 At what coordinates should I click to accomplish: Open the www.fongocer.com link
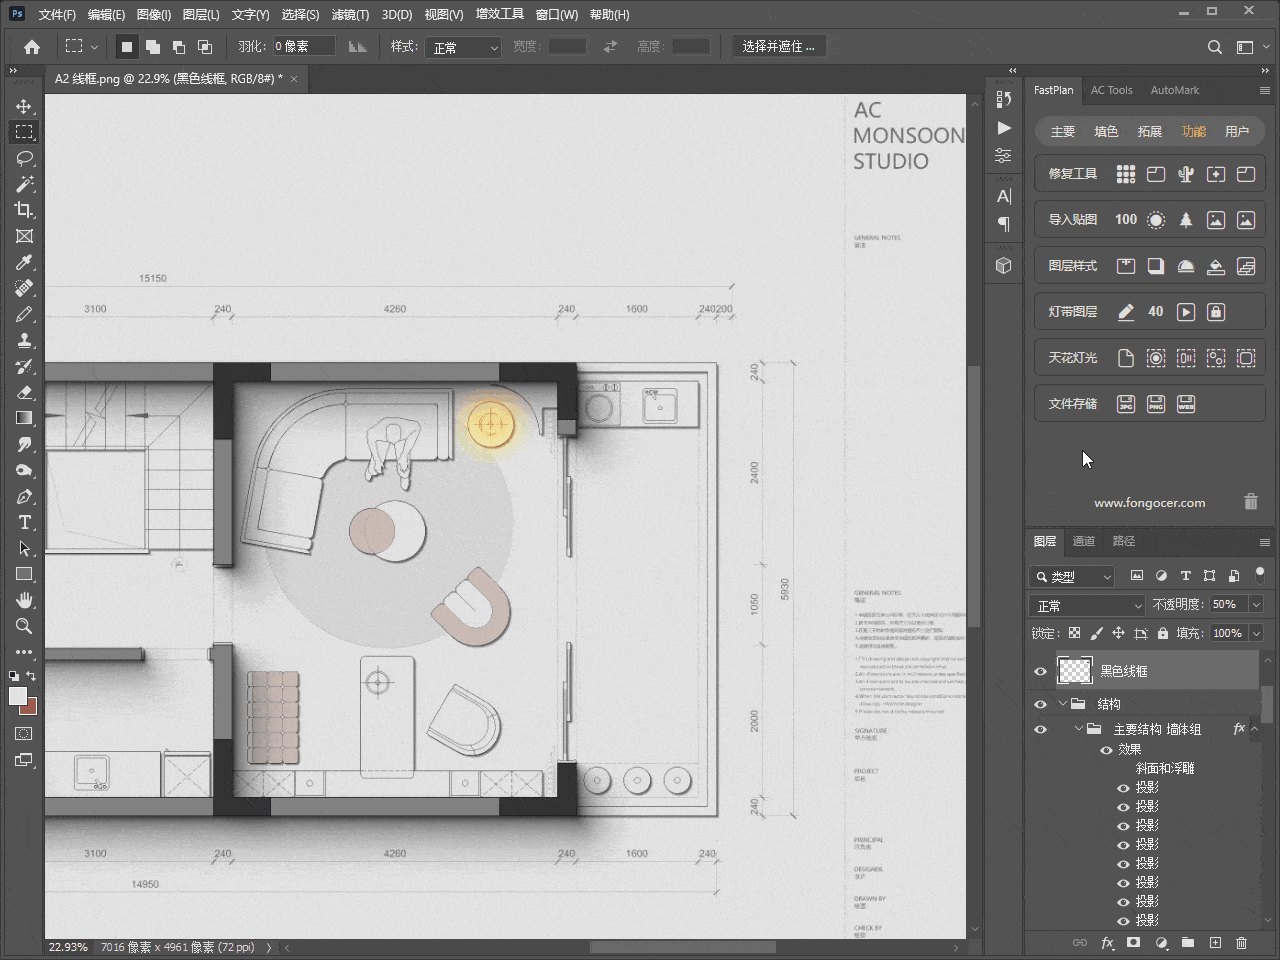pyautogui.click(x=1149, y=503)
